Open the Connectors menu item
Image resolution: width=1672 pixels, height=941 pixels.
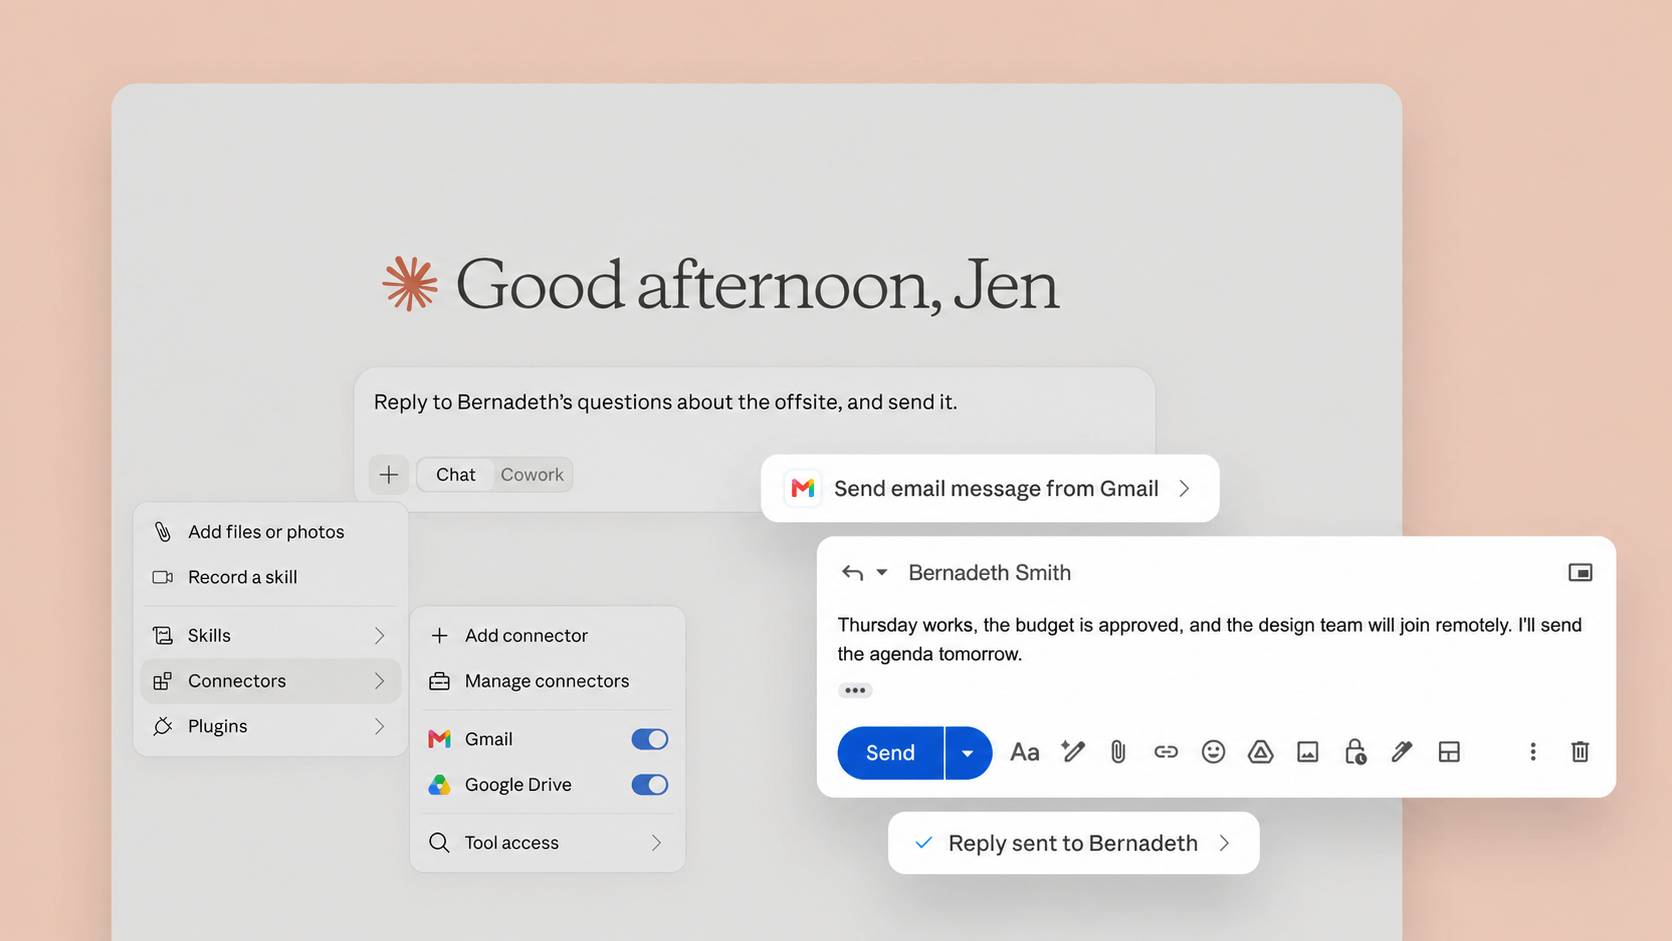(270, 681)
